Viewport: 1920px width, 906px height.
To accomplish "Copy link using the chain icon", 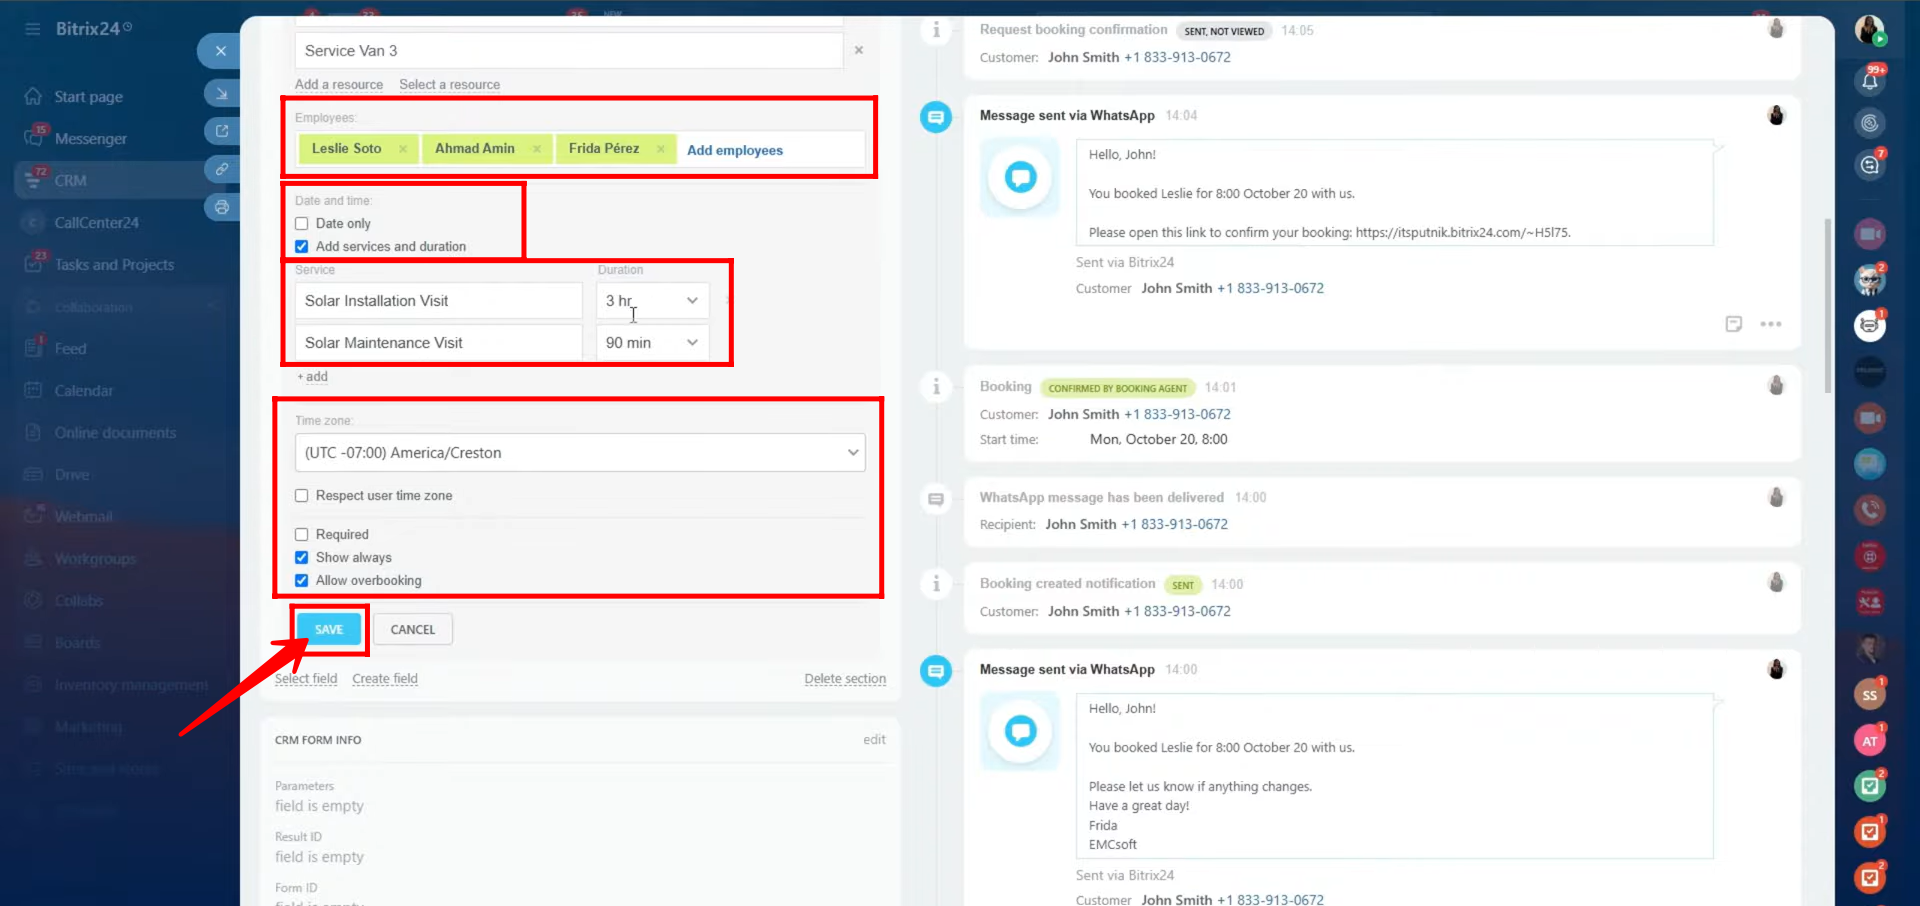I will point(221,169).
